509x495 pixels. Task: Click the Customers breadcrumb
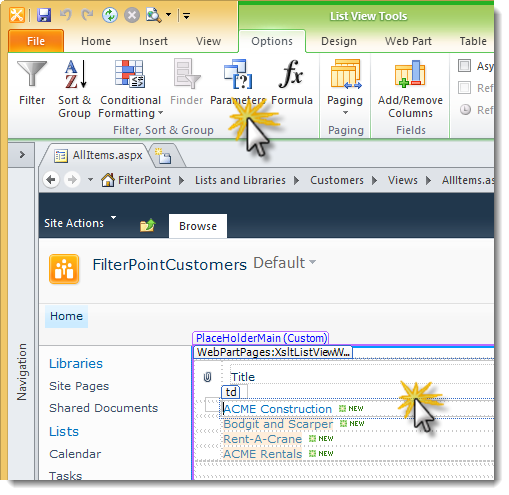click(x=337, y=180)
